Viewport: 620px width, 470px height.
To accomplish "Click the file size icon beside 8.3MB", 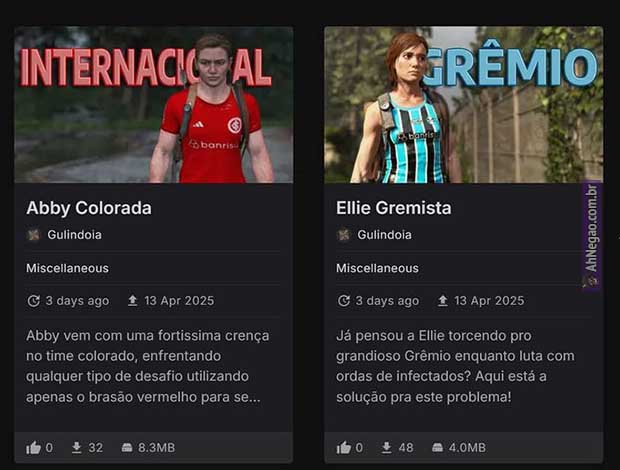I will pos(127,447).
